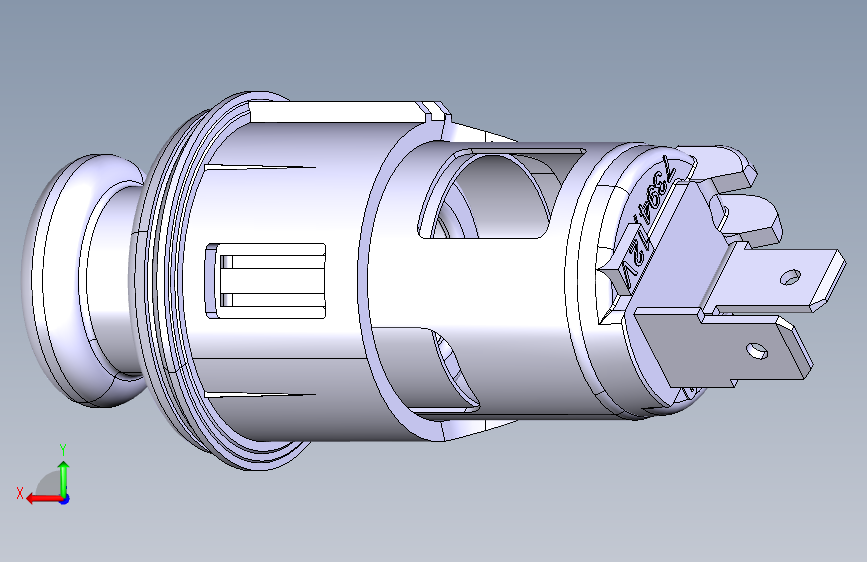Viewport: 867px width, 562px height.
Task: Select the rounded knob on the model's left
Action: coord(83,280)
